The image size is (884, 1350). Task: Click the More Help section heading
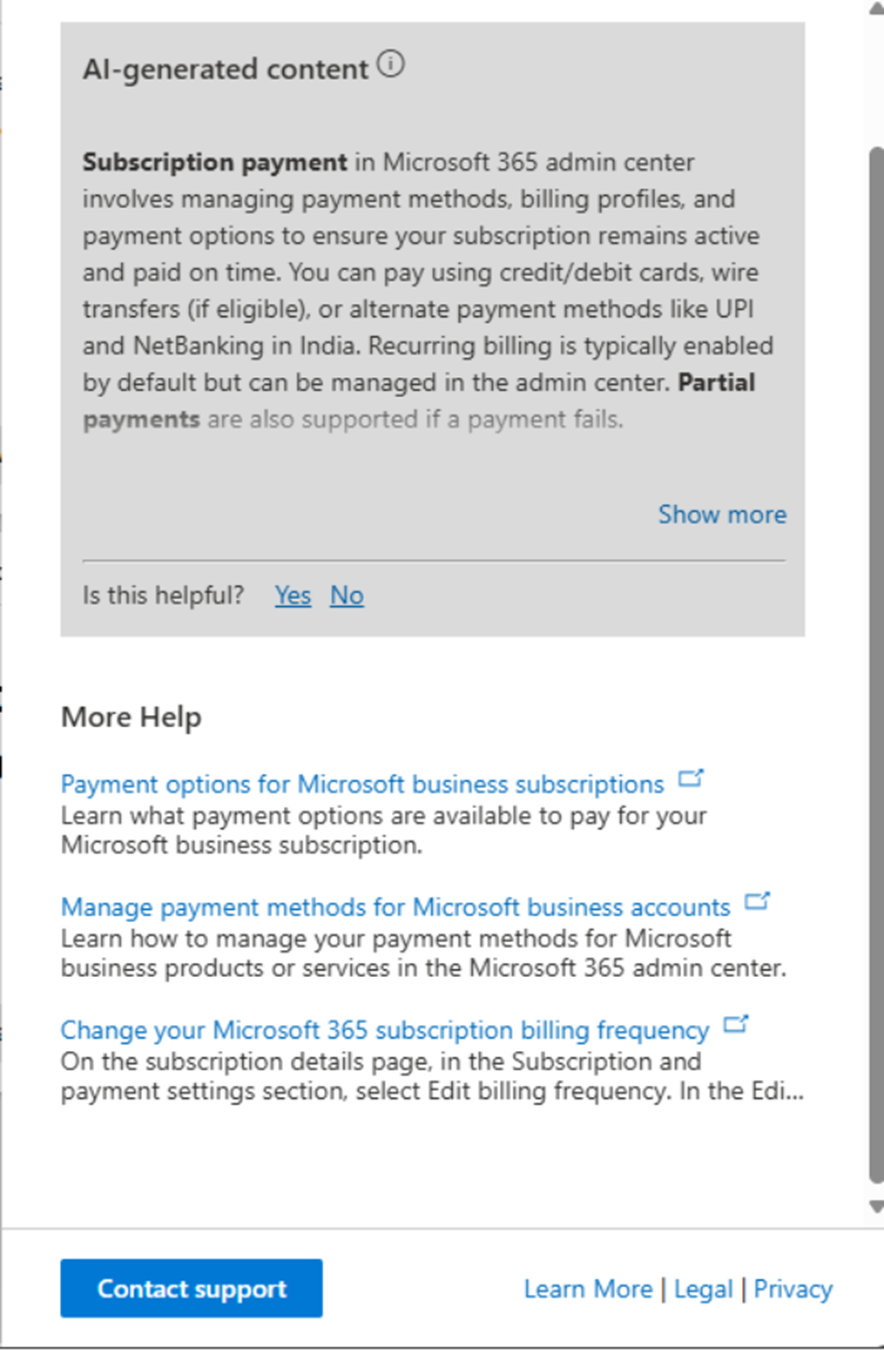click(x=131, y=716)
